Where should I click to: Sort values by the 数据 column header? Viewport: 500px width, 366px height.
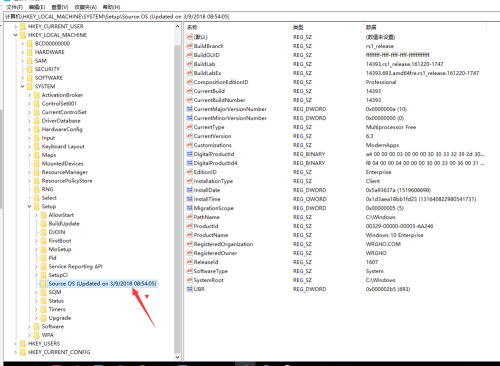[425, 27]
